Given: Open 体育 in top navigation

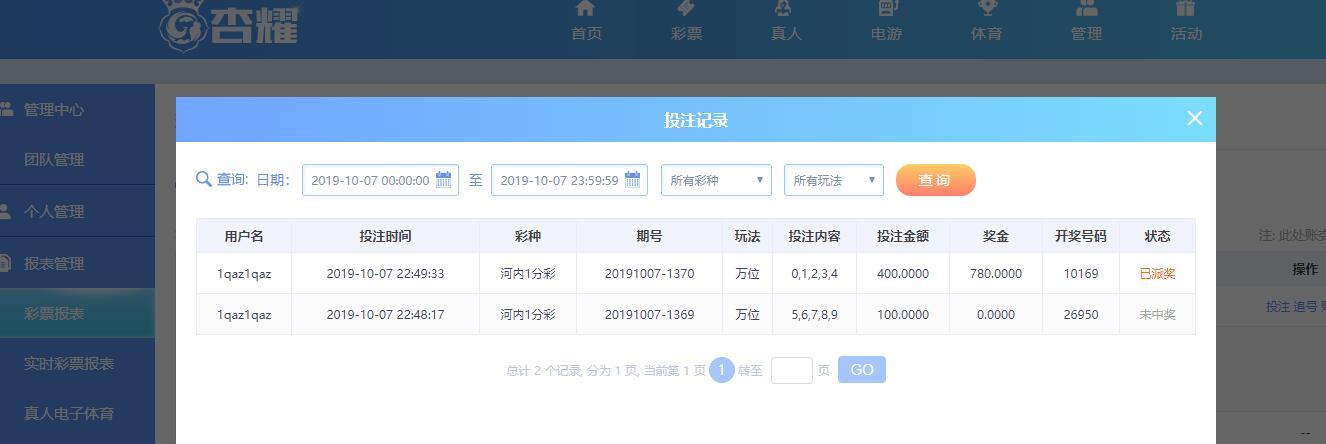Looking at the screenshot, I should point(986,33).
